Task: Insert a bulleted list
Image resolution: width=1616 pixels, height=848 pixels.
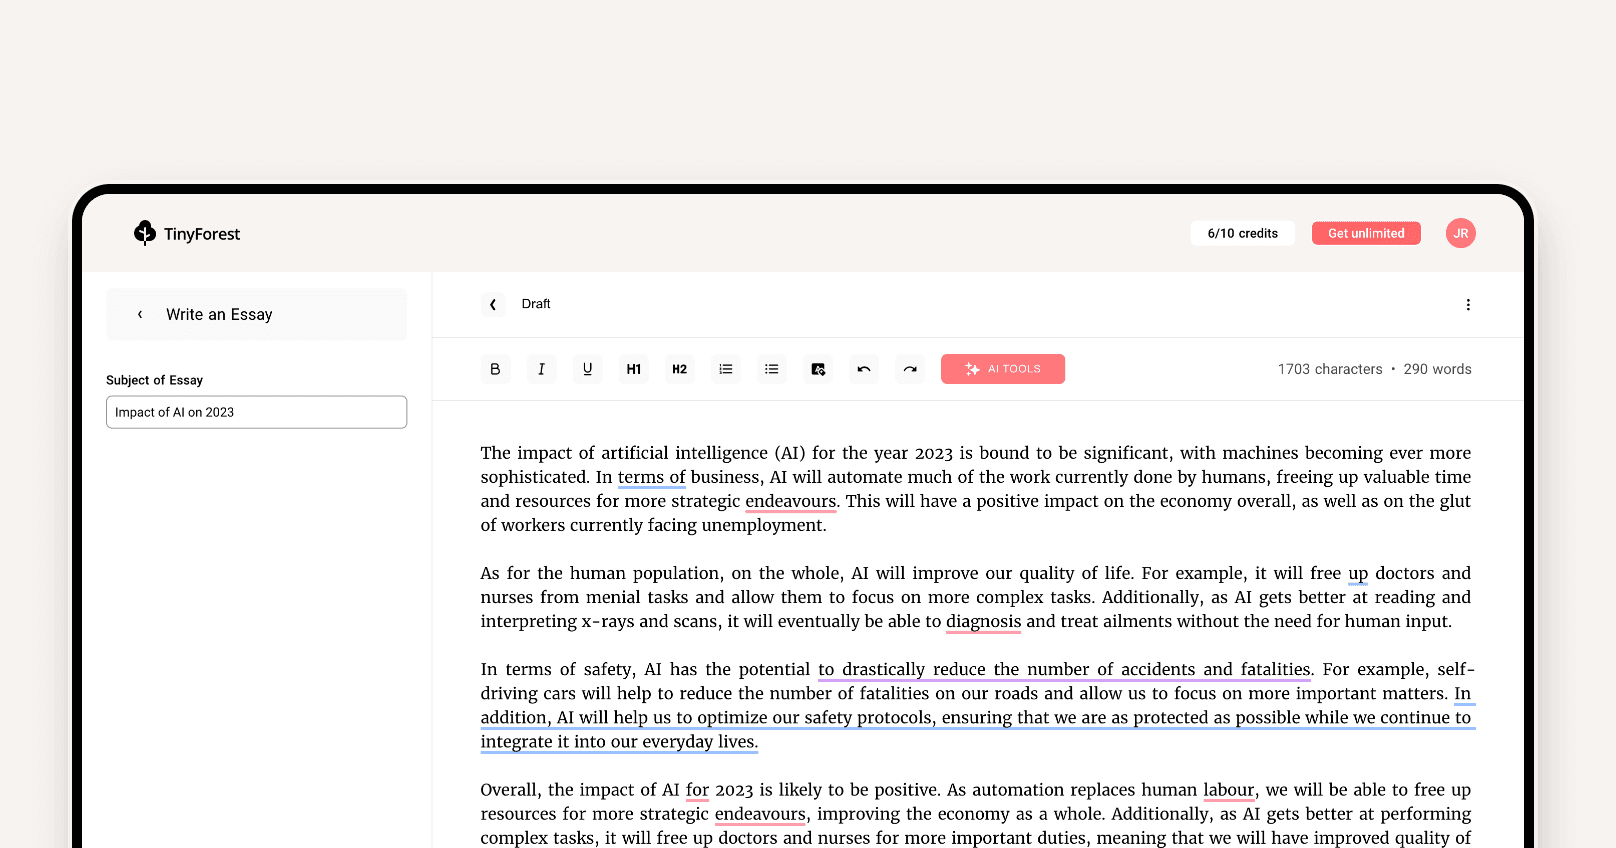Action: (x=771, y=369)
